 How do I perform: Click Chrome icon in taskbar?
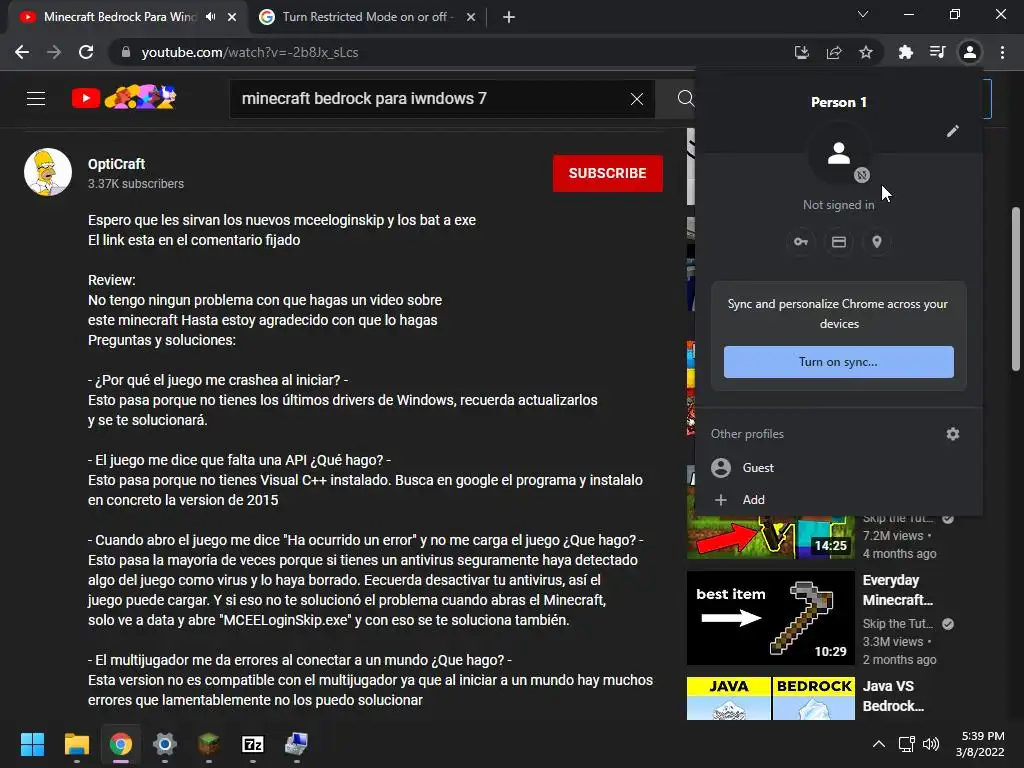click(121, 744)
